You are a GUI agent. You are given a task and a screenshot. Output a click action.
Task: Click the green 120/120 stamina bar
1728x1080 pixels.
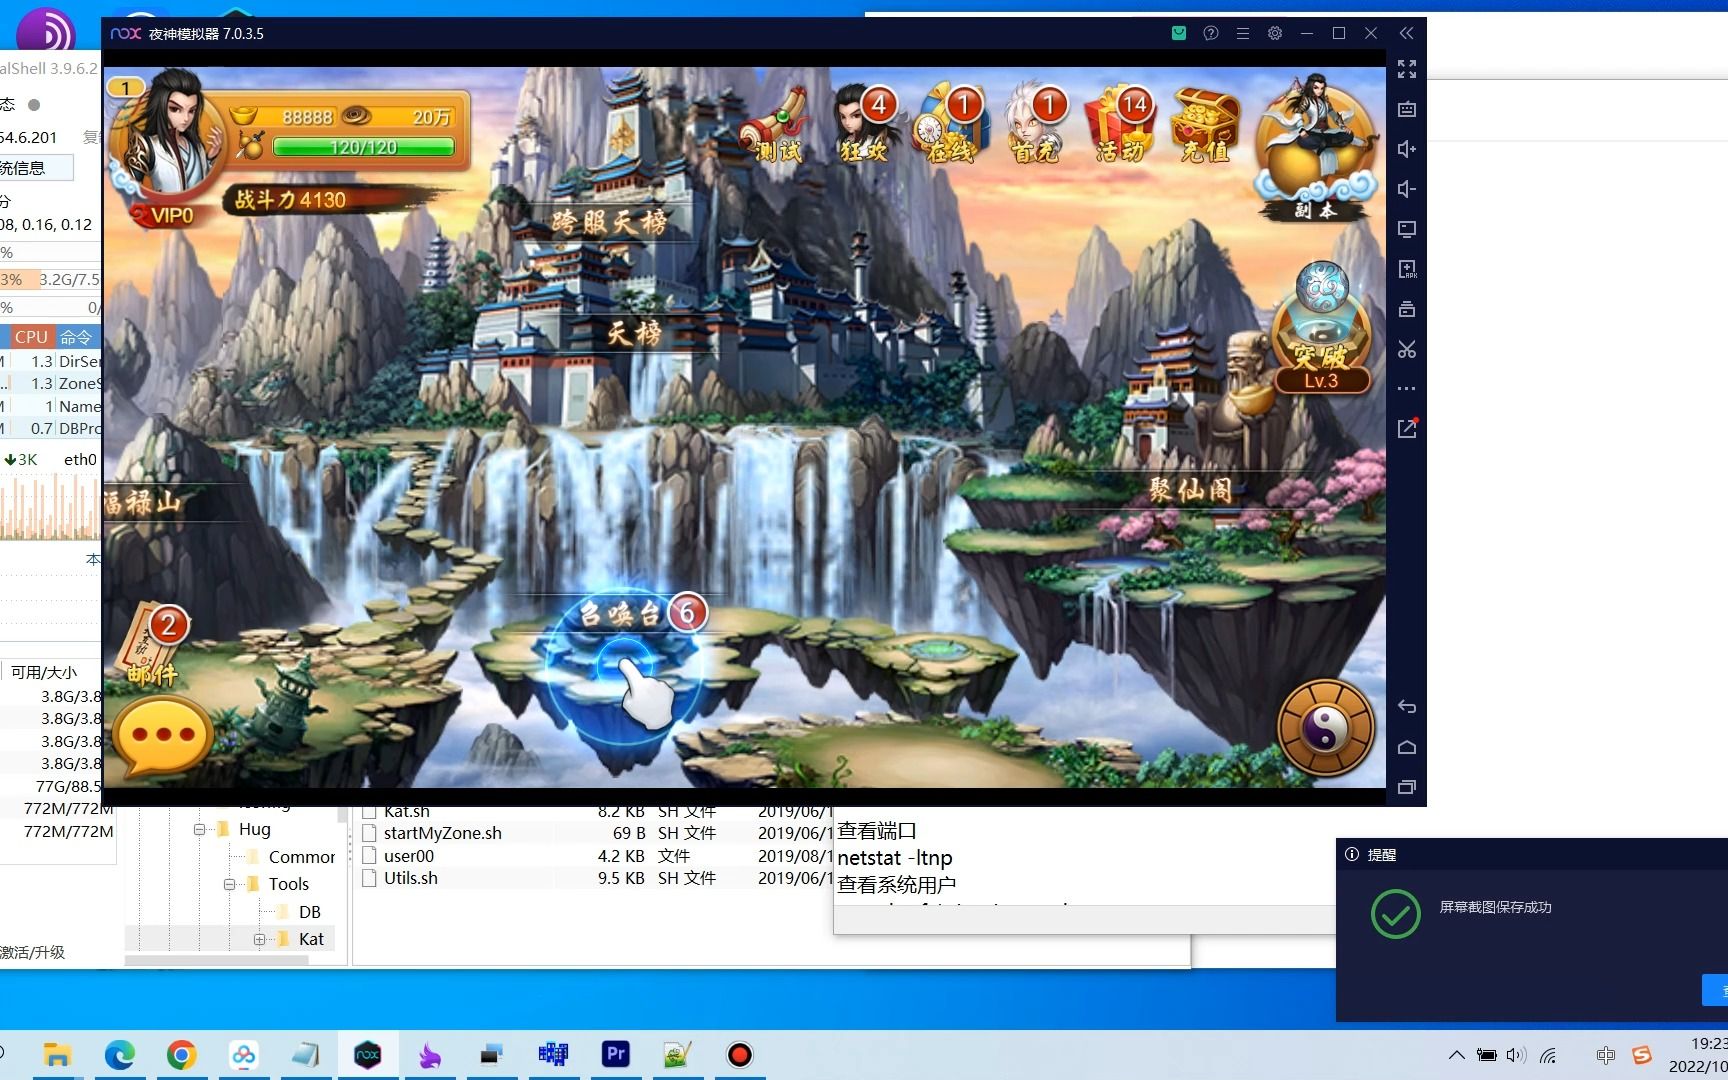(x=364, y=147)
